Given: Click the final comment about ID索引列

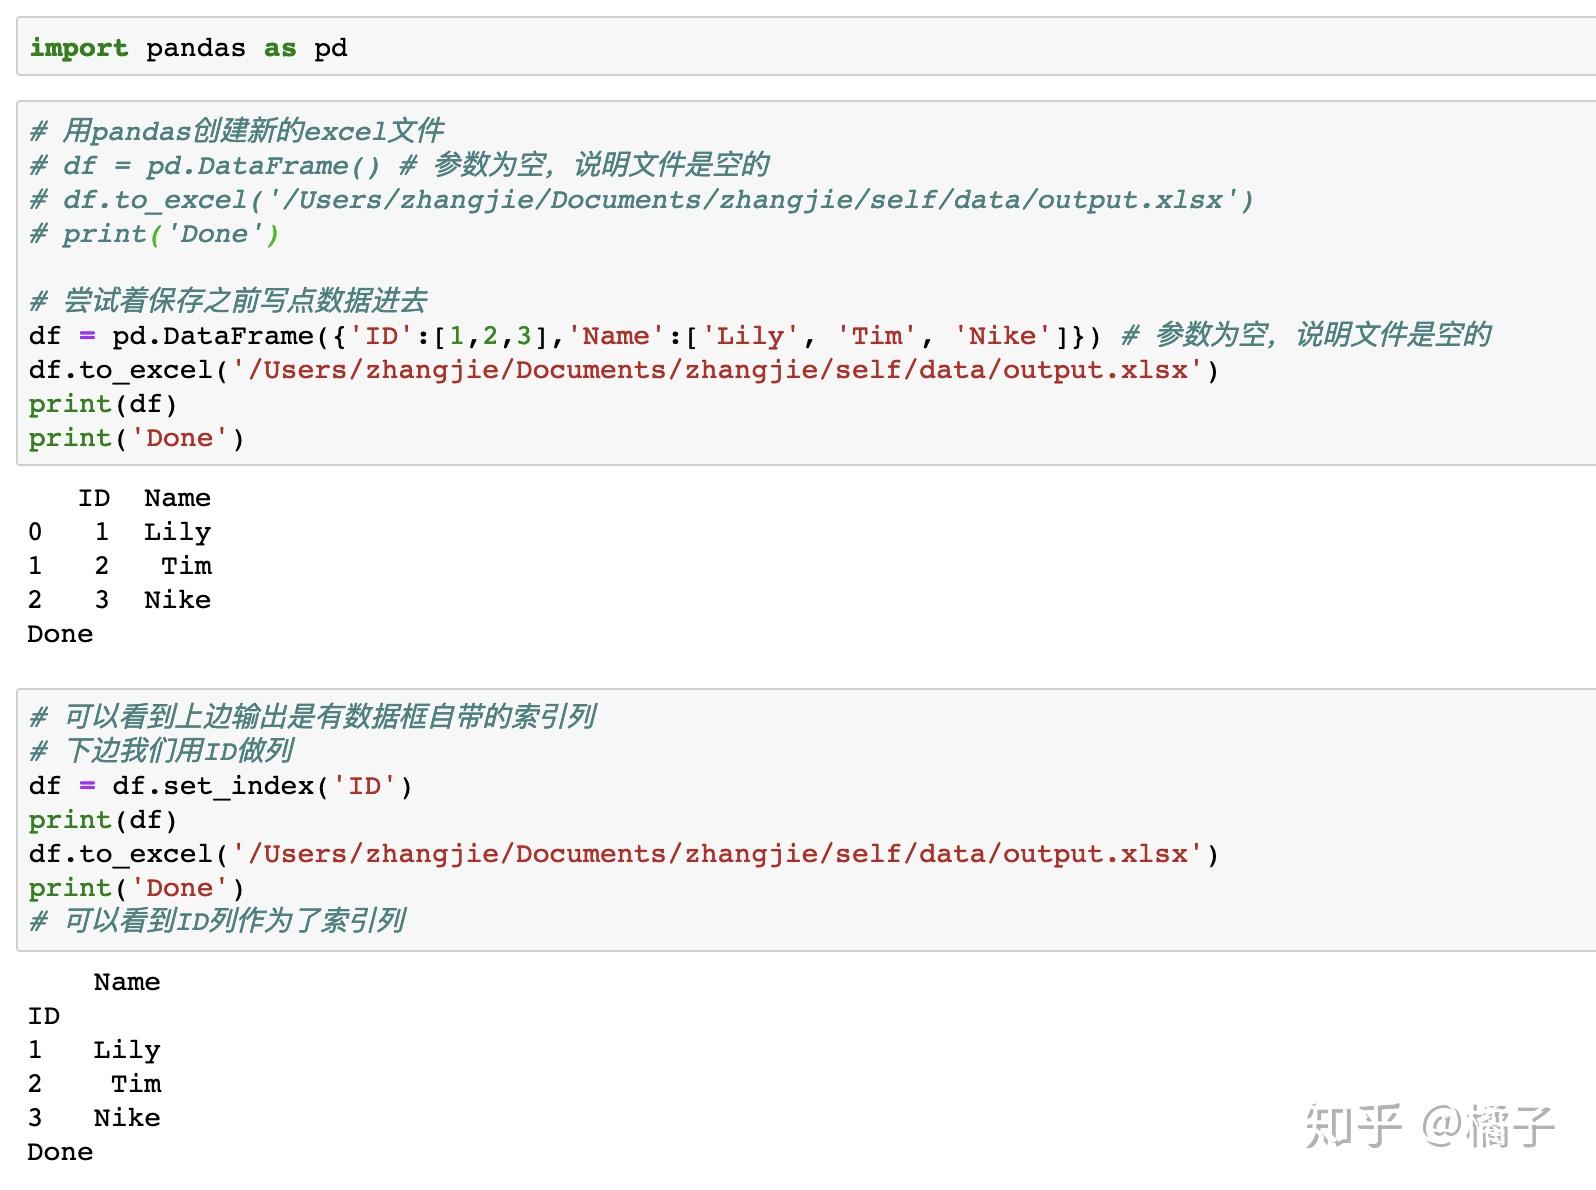Looking at the screenshot, I should point(217,921).
